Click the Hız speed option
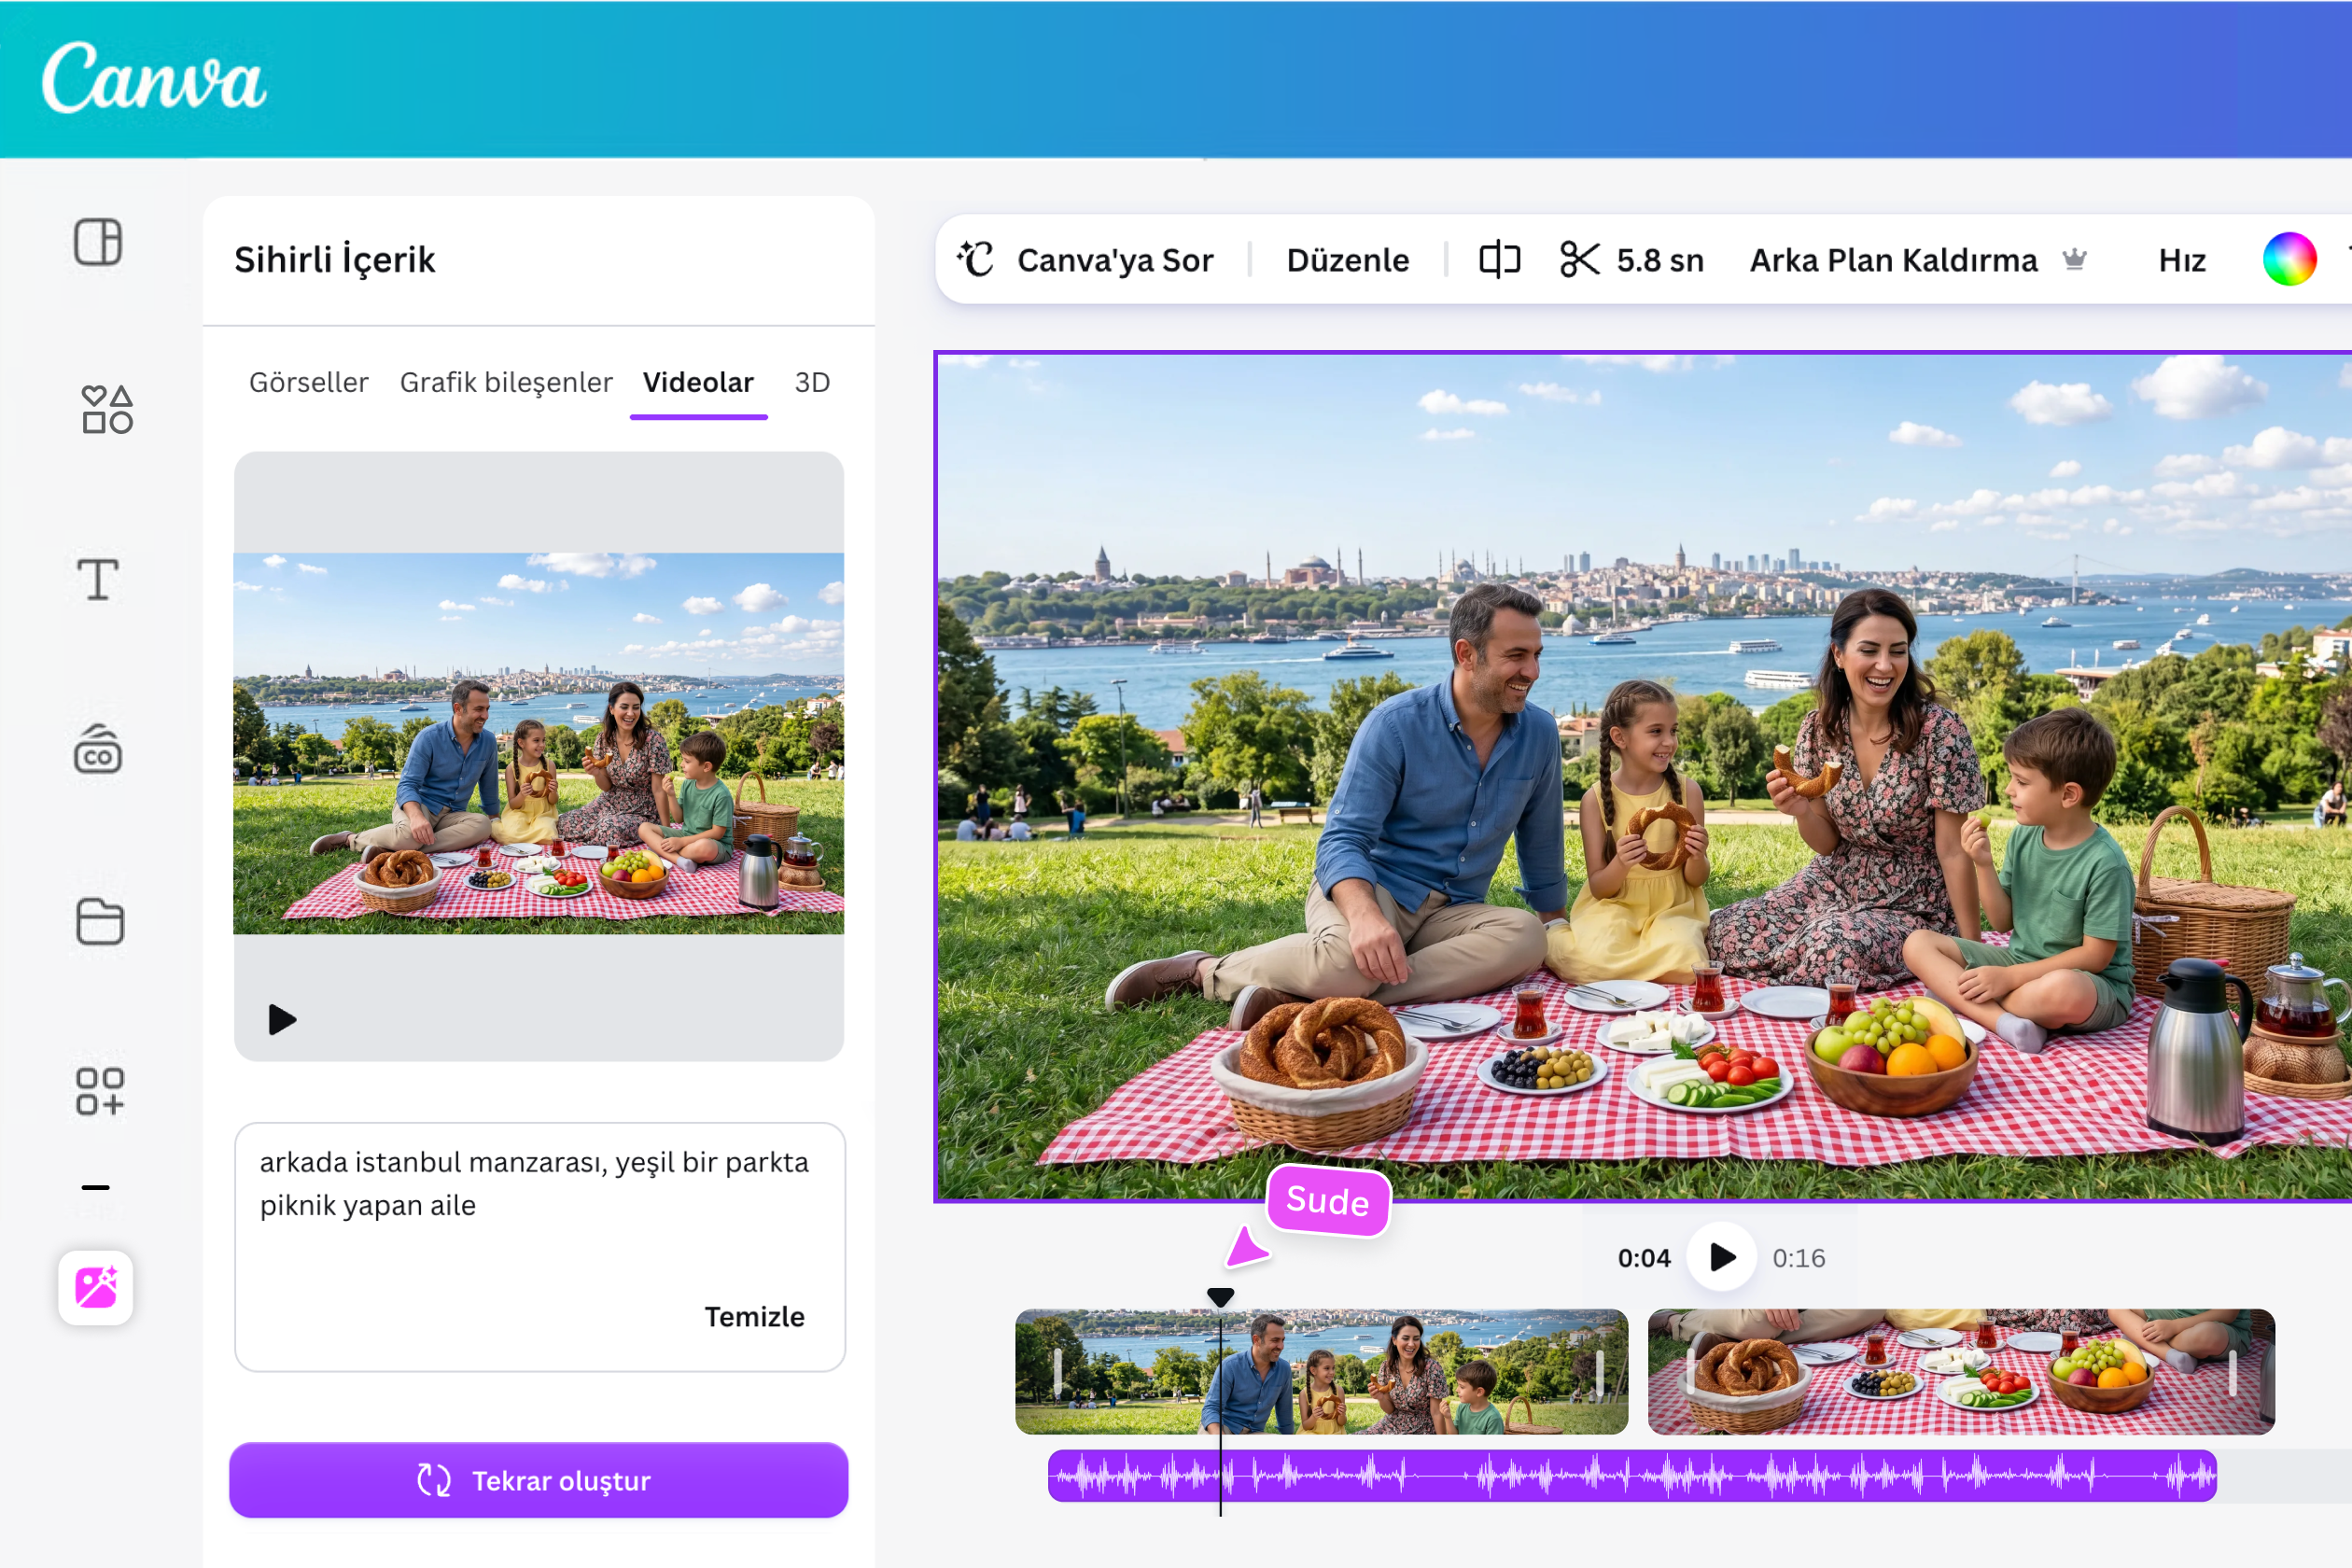The width and height of the screenshot is (2352, 1568). 2182,260
